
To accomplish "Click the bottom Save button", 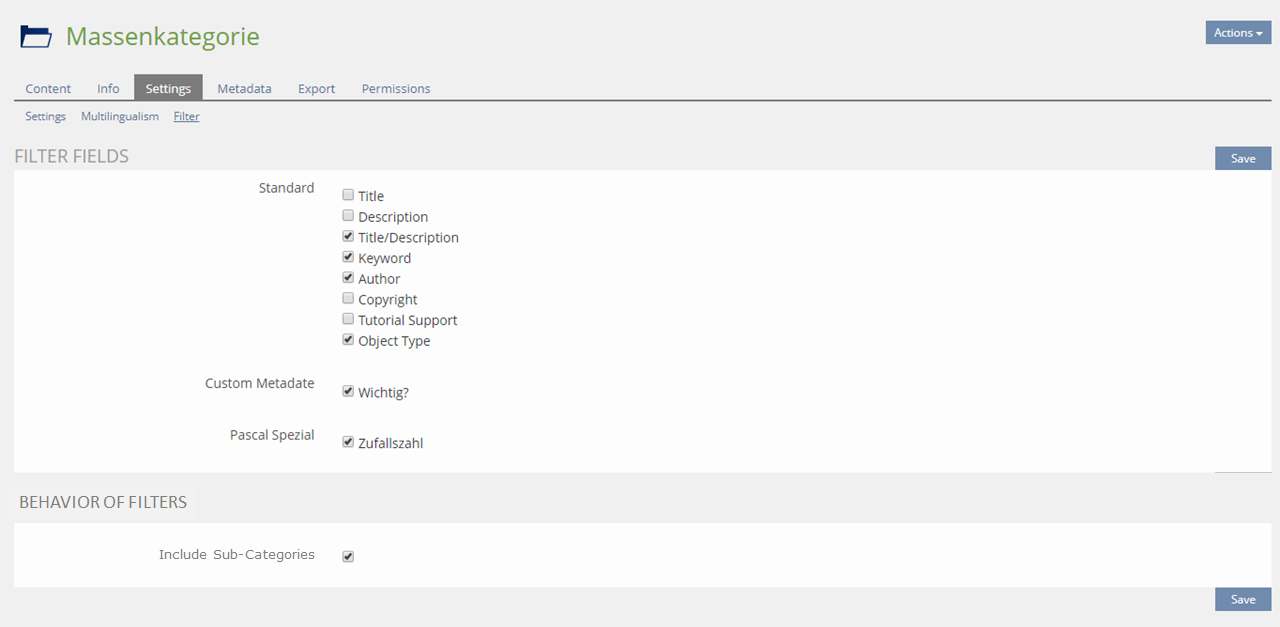I will pos(1243,599).
